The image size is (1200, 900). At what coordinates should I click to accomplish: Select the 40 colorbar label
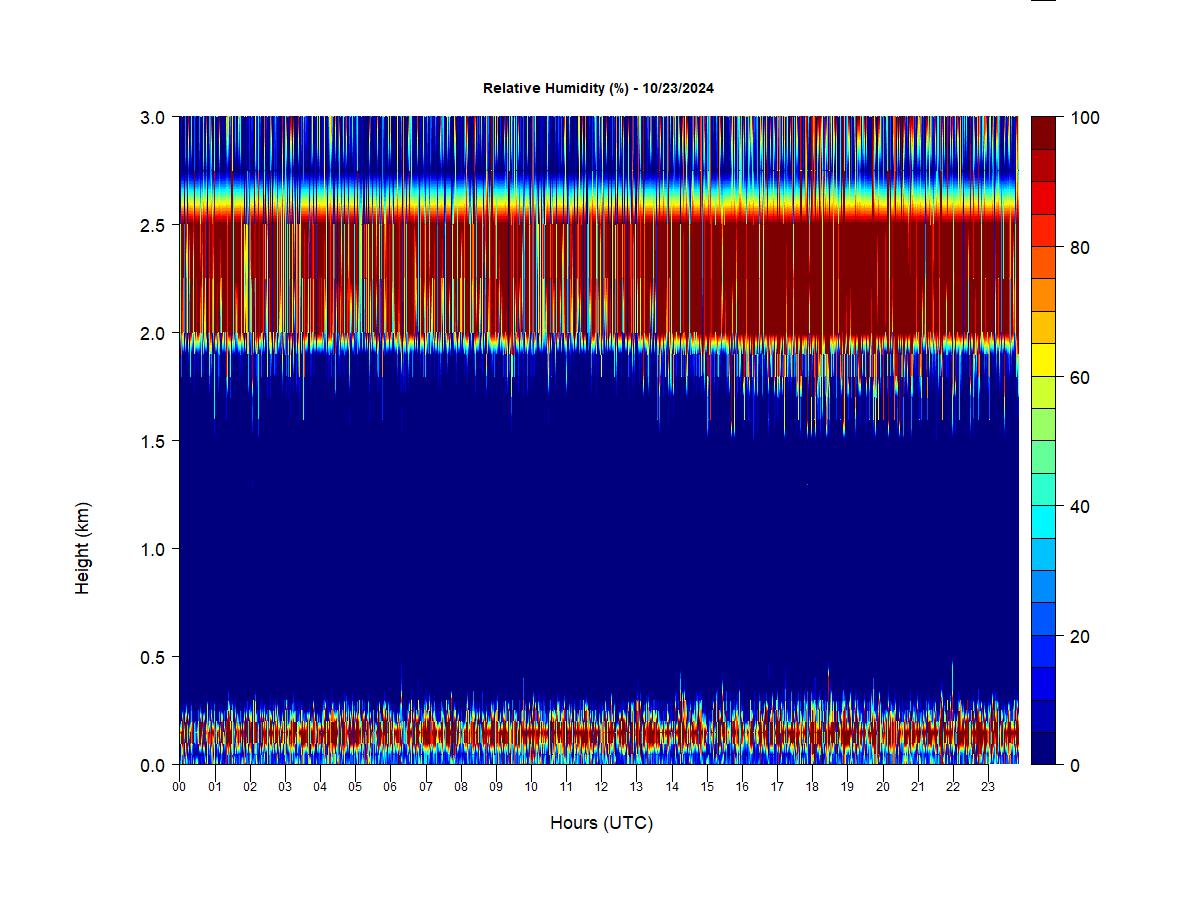click(x=1079, y=507)
